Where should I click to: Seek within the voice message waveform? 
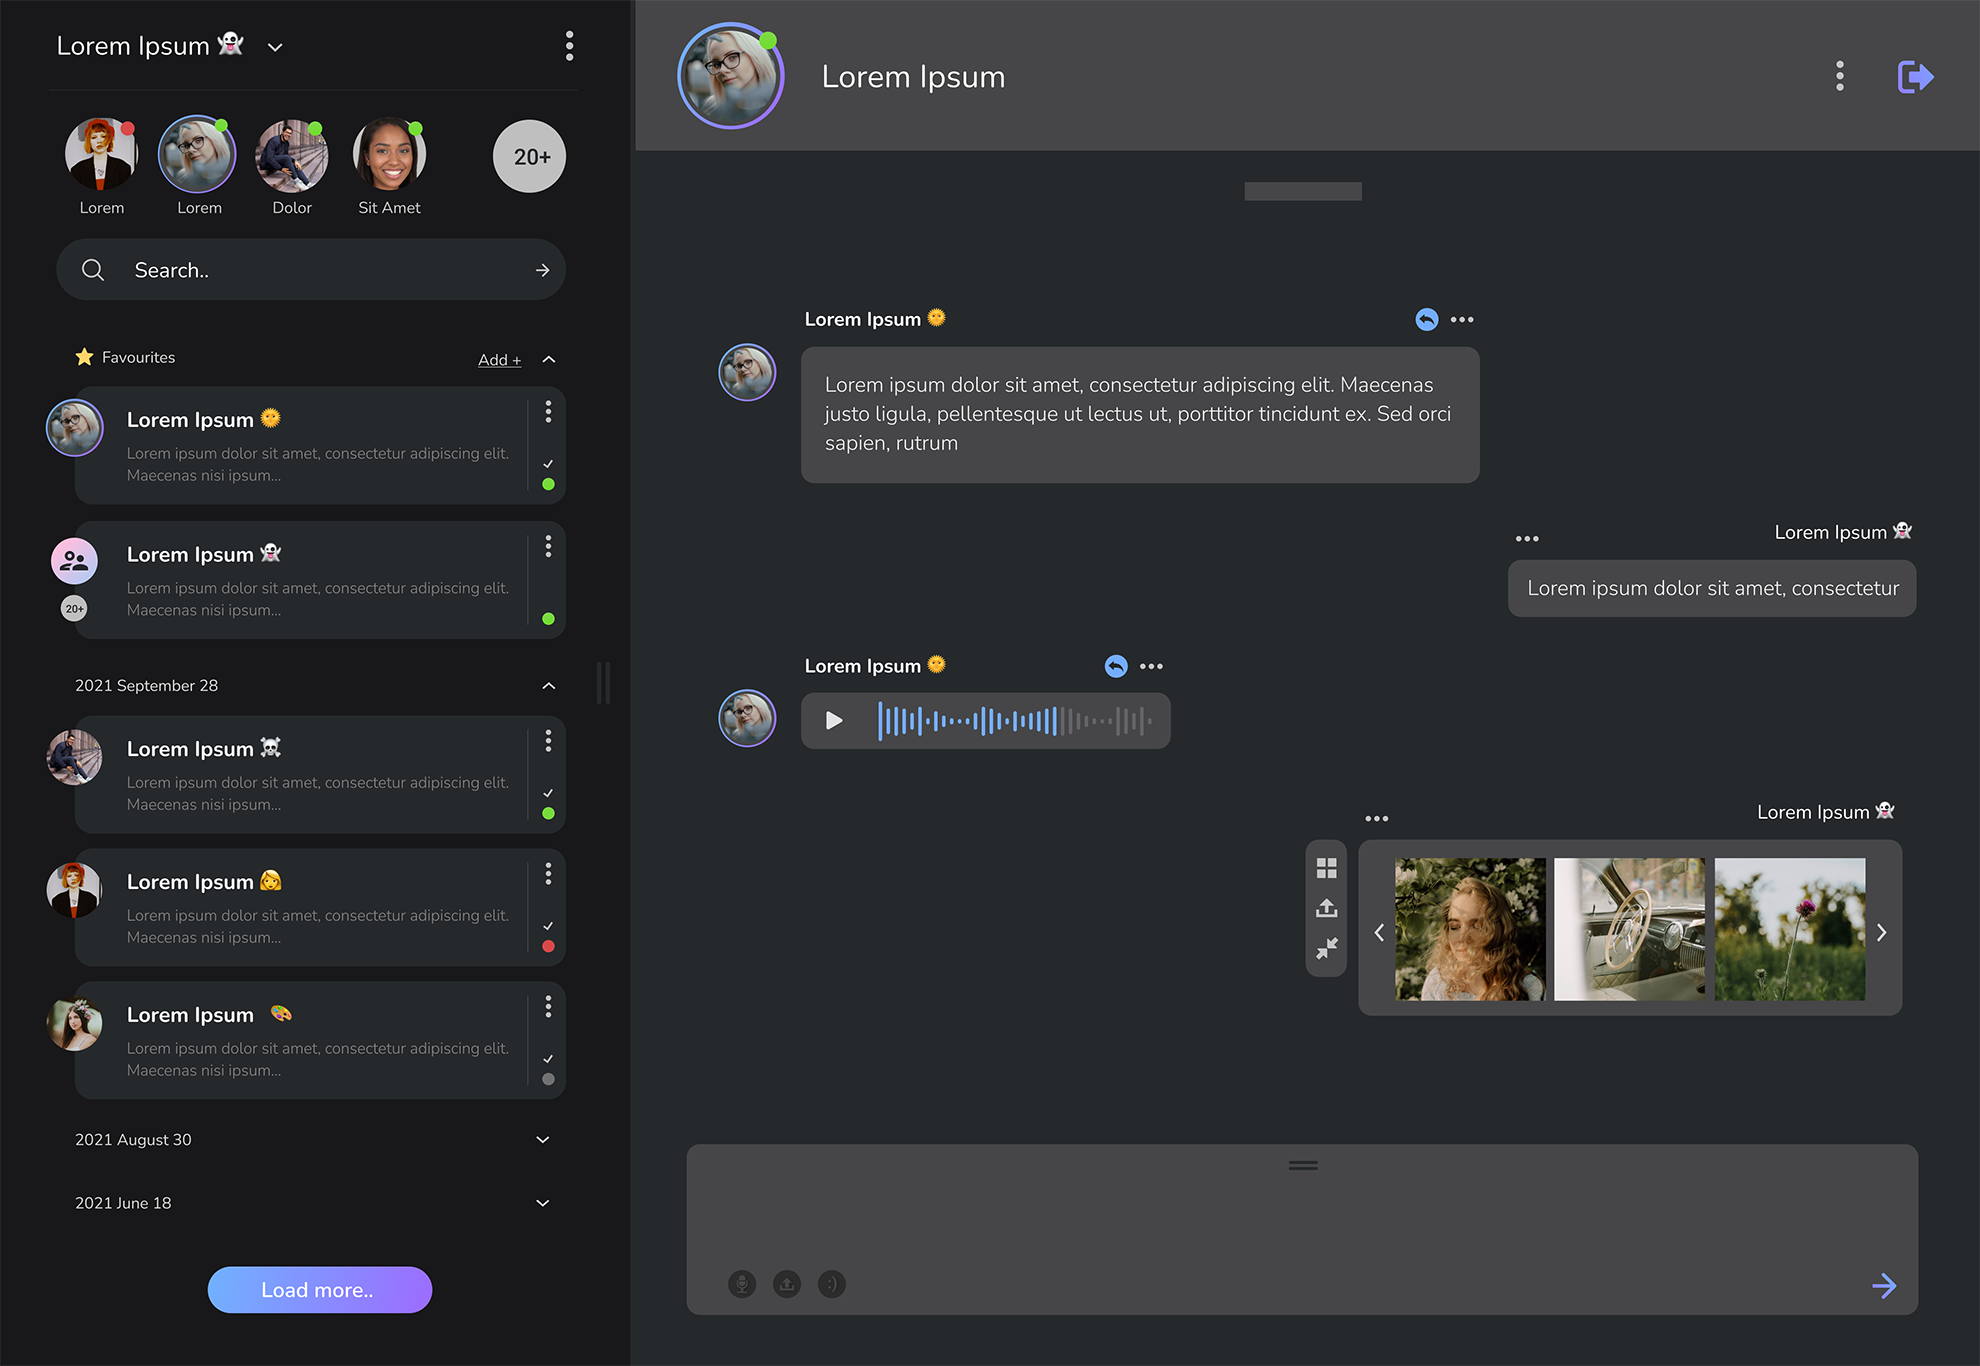(1014, 721)
